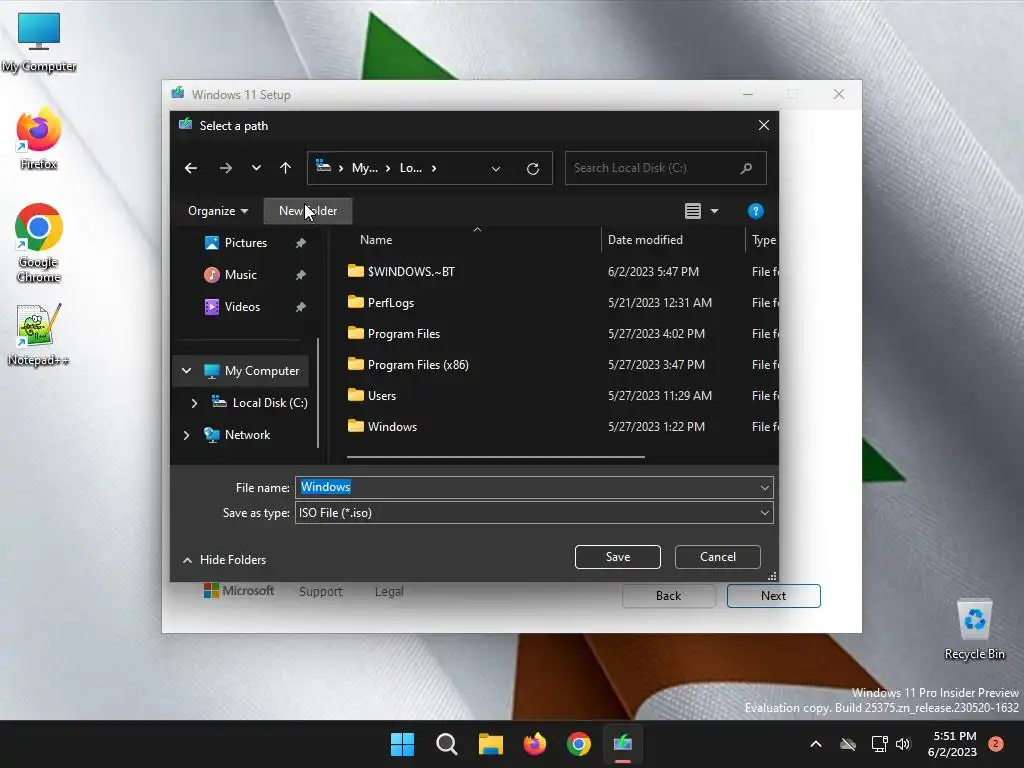Click the Windows Setup taskbar icon
This screenshot has width=1024, height=768.
click(x=622, y=744)
